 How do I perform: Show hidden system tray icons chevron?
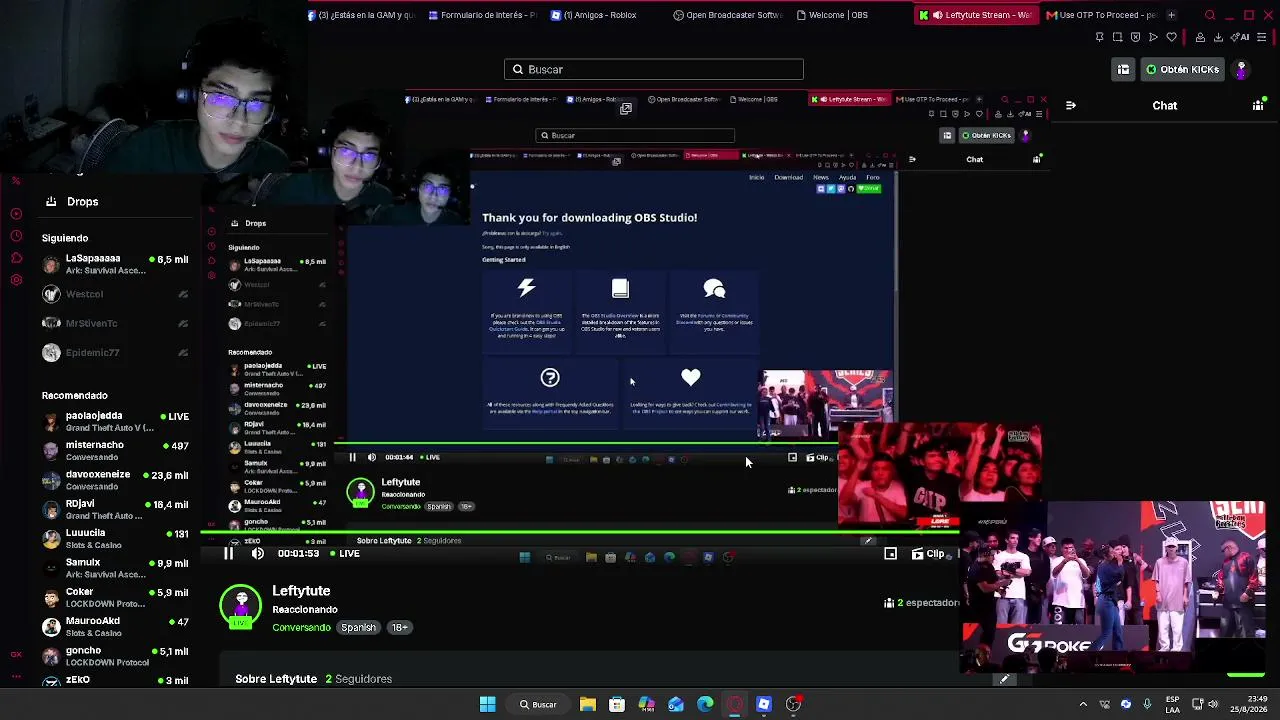click(1083, 704)
